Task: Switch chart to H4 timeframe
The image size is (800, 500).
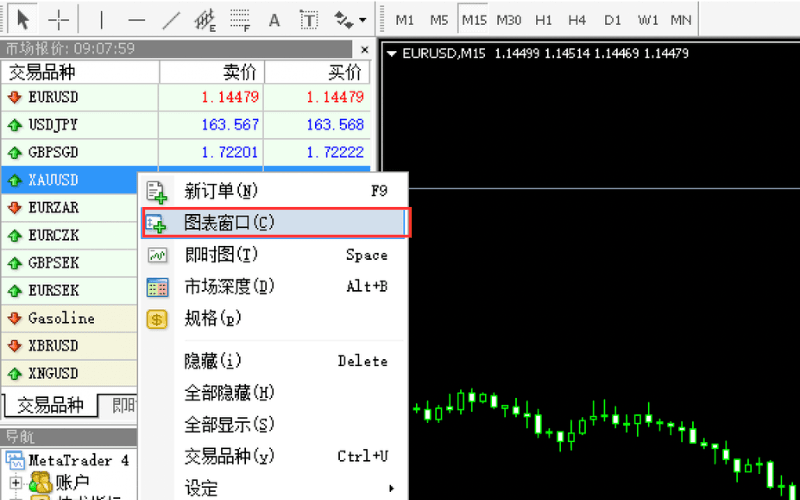Action: 577,20
